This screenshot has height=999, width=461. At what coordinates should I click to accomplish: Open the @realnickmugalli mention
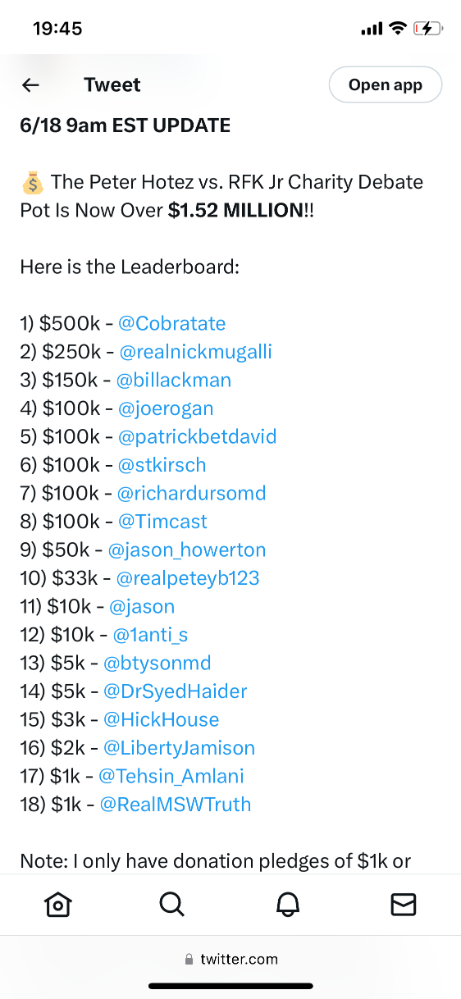coord(195,352)
